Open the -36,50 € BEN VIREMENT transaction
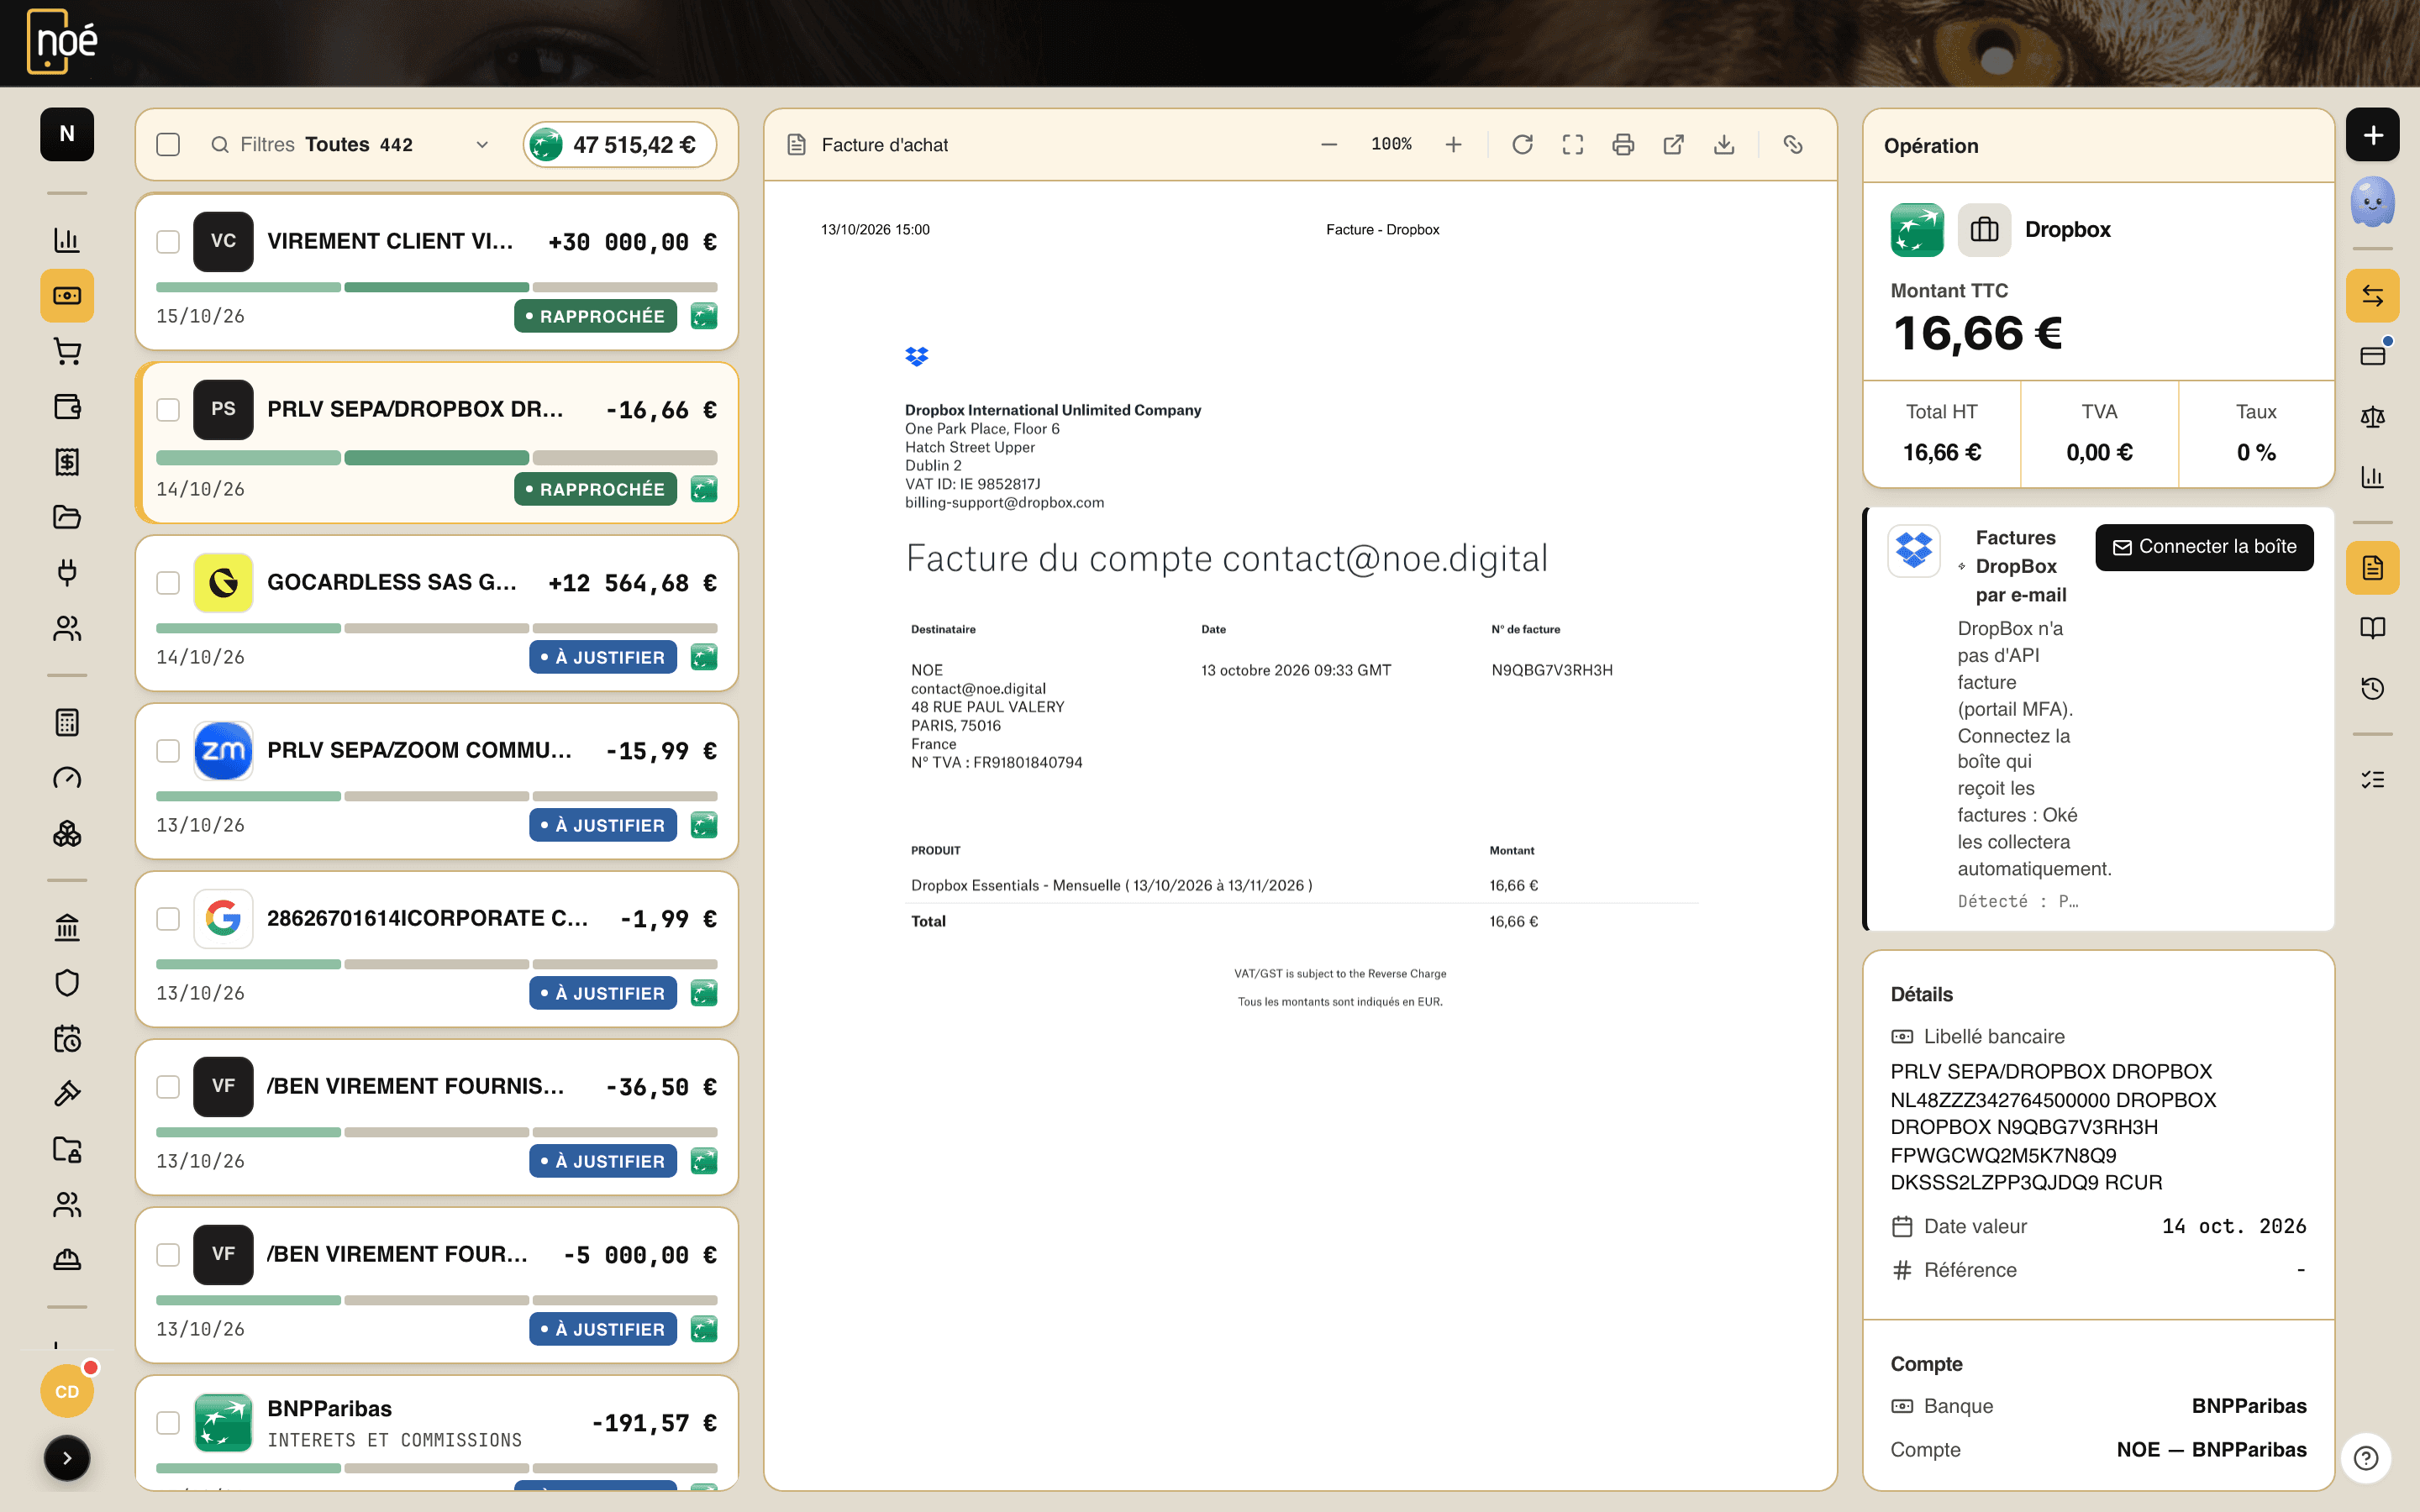Viewport: 2420px width, 1512px height. pyautogui.click(x=437, y=1117)
